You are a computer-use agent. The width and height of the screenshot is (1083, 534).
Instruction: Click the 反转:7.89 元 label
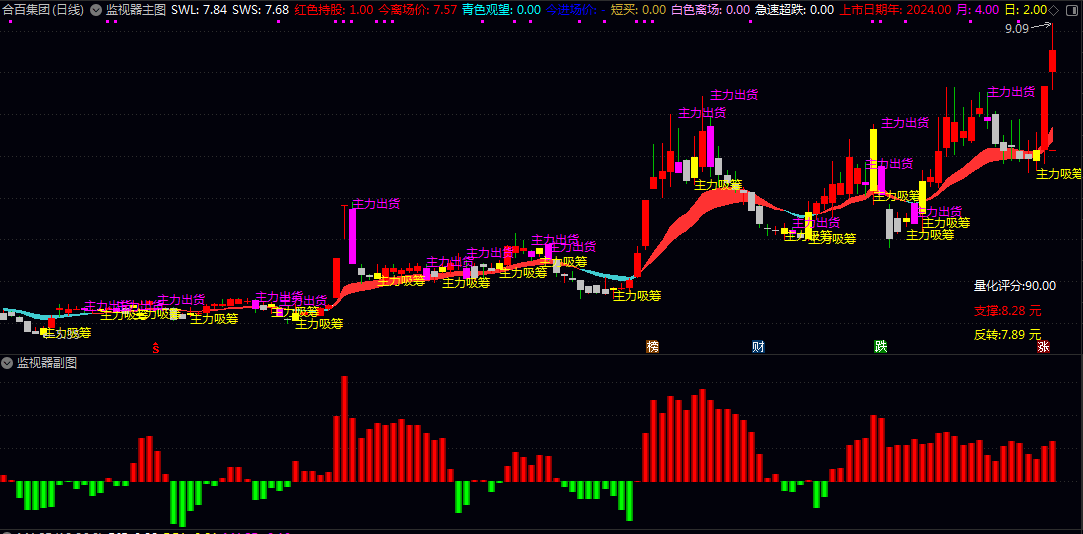click(x=1007, y=334)
